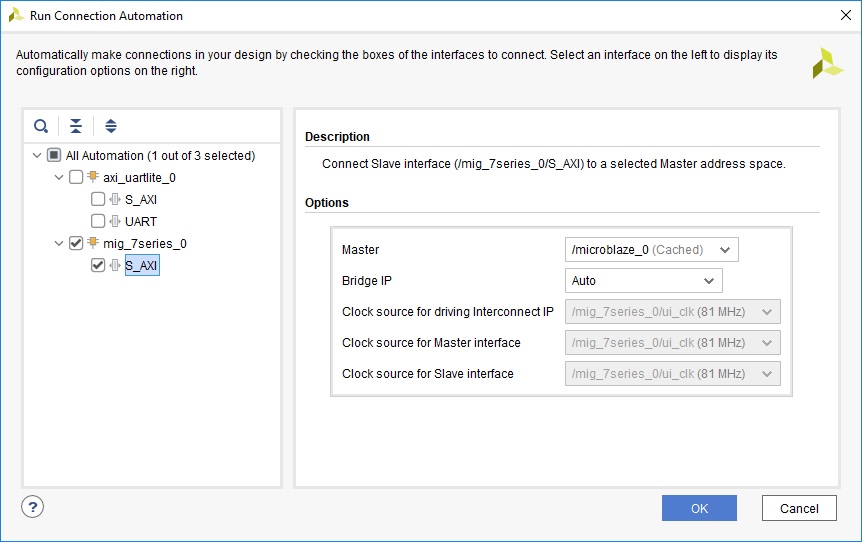Click the mig_7series_0 block icon

coord(93,243)
